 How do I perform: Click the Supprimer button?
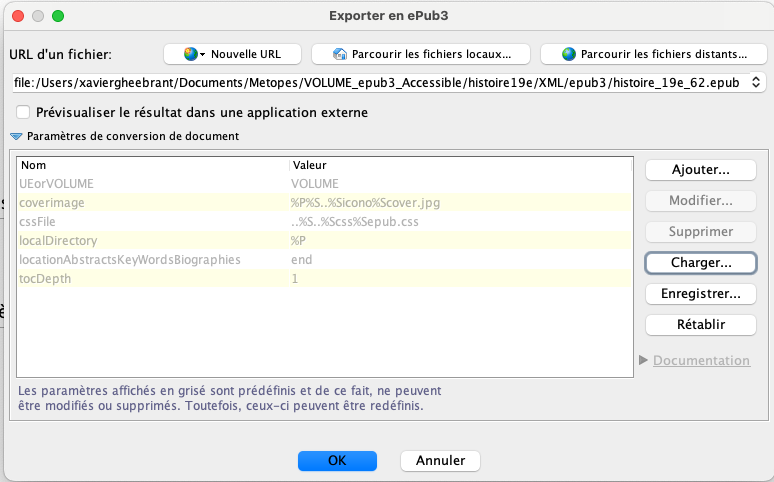[700, 232]
